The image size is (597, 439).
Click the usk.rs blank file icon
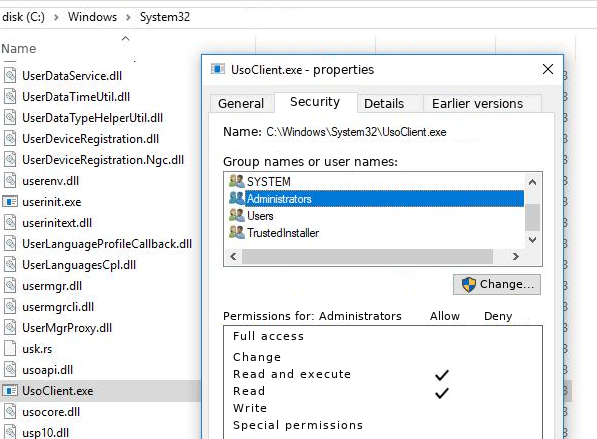(x=10, y=349)
